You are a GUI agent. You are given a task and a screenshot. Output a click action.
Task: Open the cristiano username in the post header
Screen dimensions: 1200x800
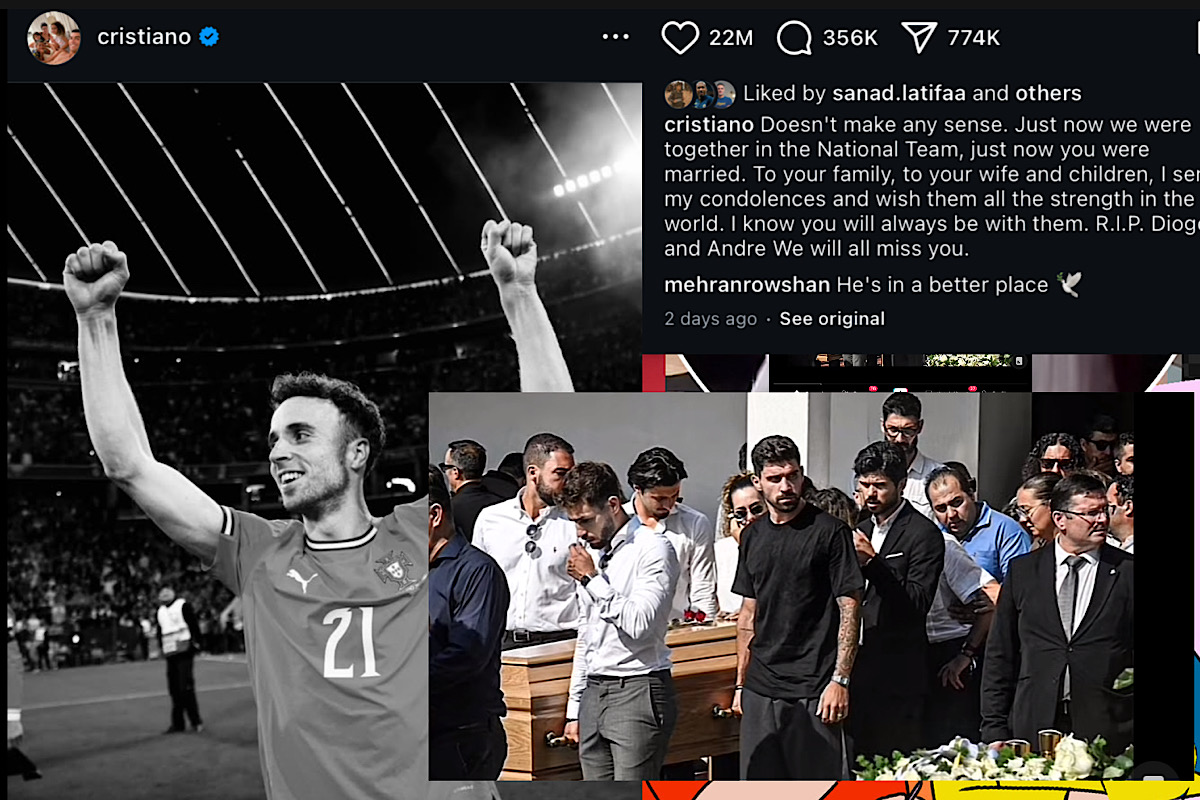(x=144, y=37)
